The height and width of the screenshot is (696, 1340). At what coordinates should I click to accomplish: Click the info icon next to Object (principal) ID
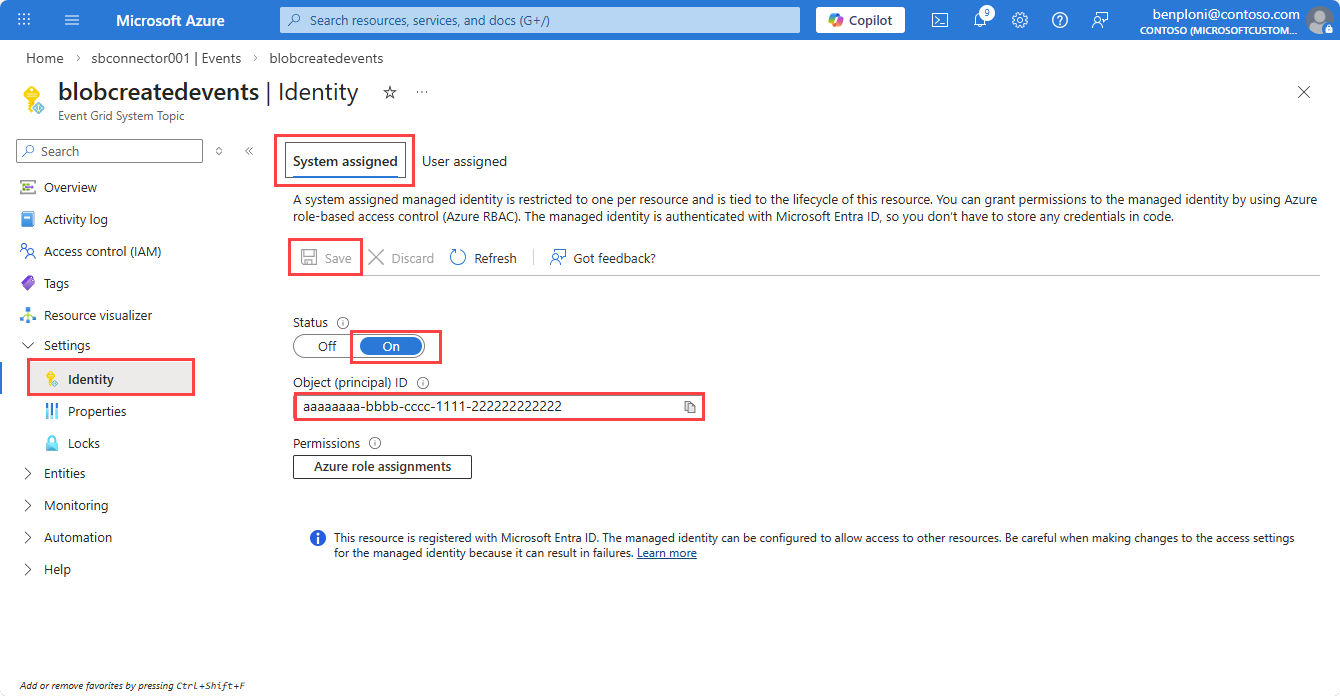point(423,383)
